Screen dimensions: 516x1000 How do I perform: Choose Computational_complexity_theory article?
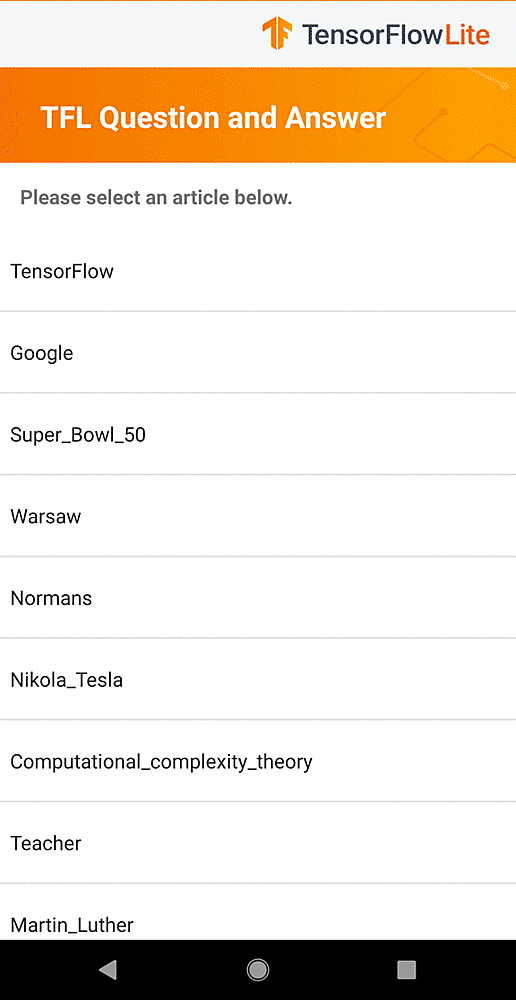click(258, 761)
